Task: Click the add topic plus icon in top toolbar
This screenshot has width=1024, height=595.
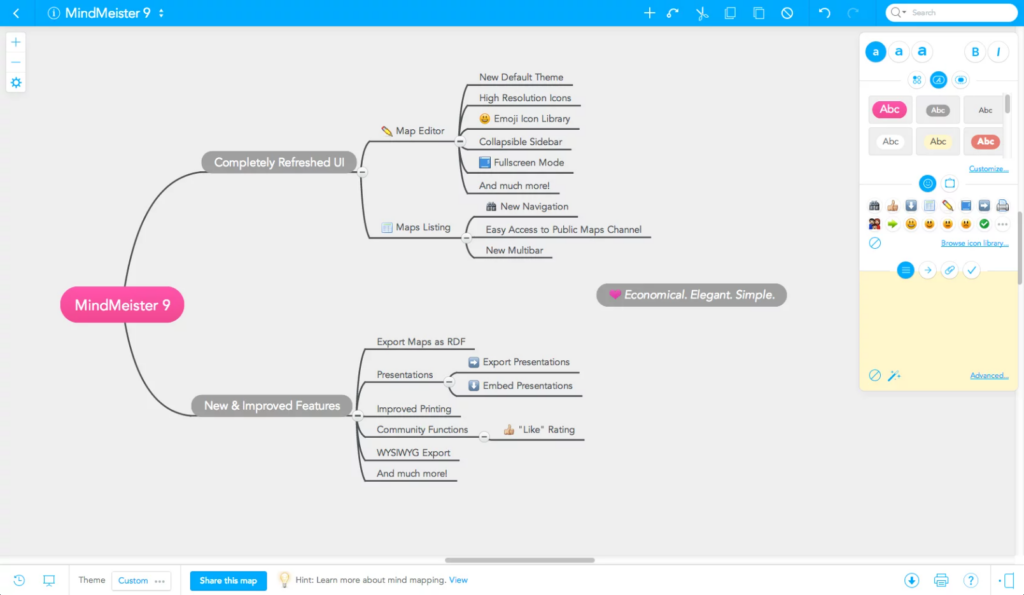Action: tap(649, 13)
